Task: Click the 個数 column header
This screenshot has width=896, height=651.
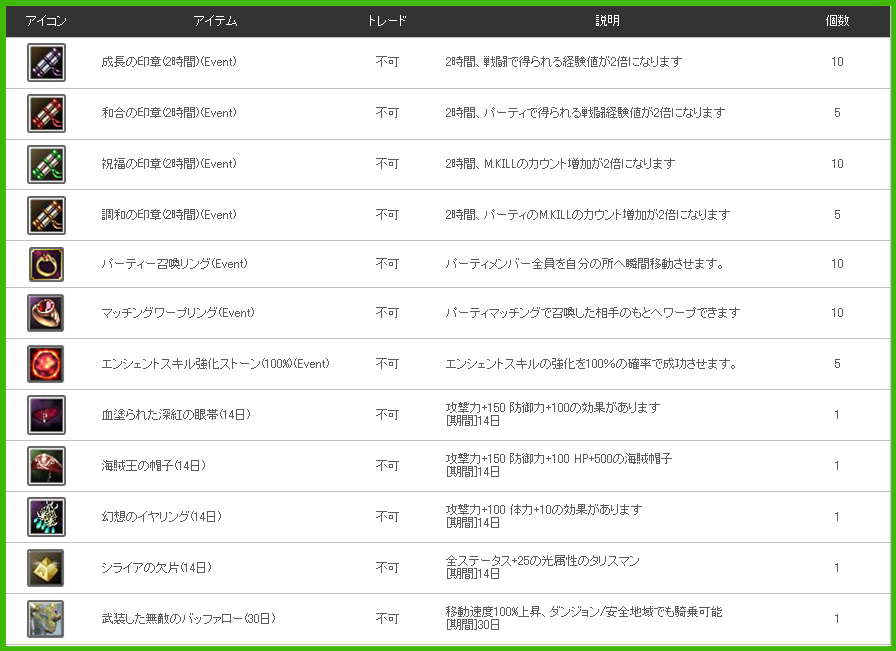Action: [x=837, y=21]
